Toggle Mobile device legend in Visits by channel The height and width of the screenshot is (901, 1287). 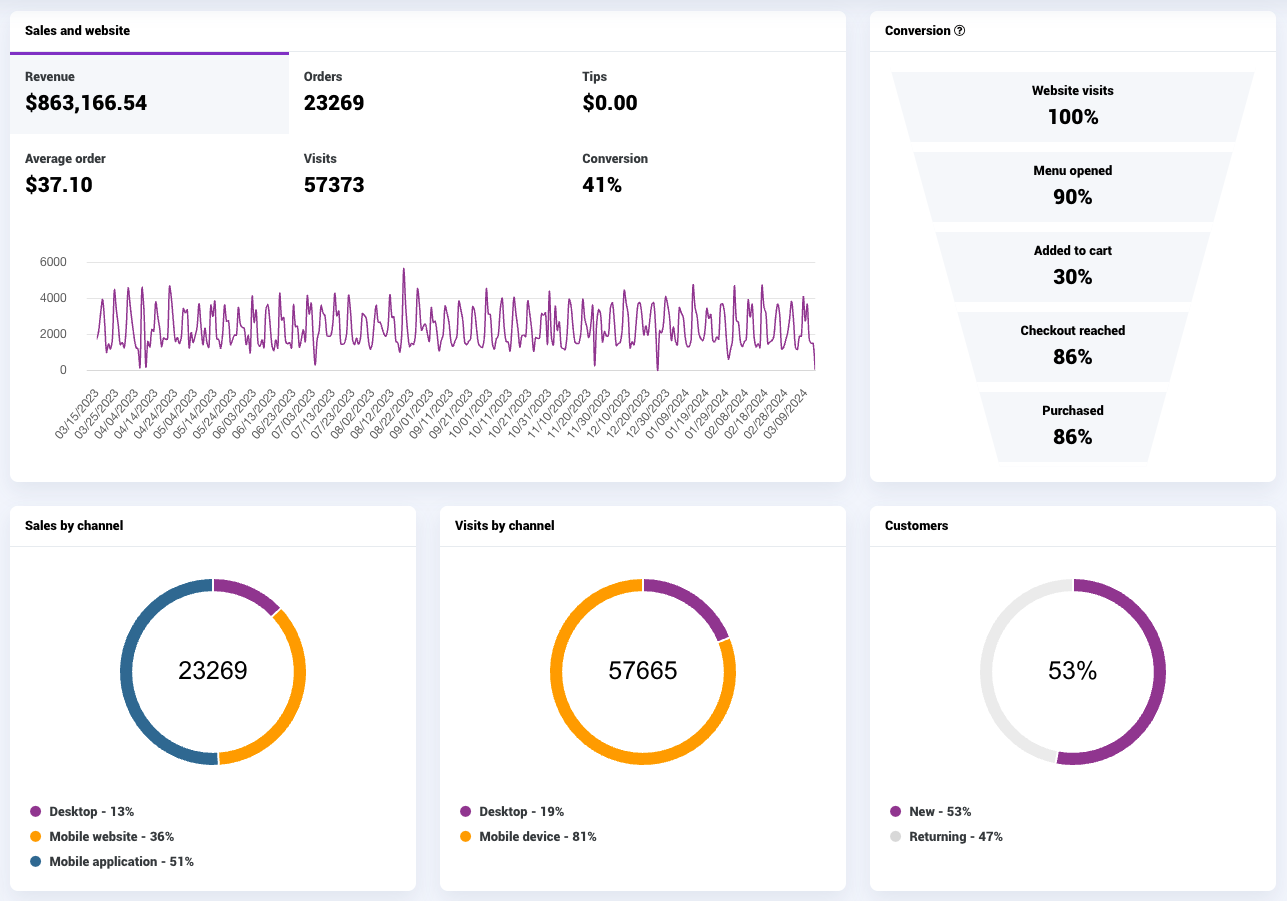(x=528, y=837)
